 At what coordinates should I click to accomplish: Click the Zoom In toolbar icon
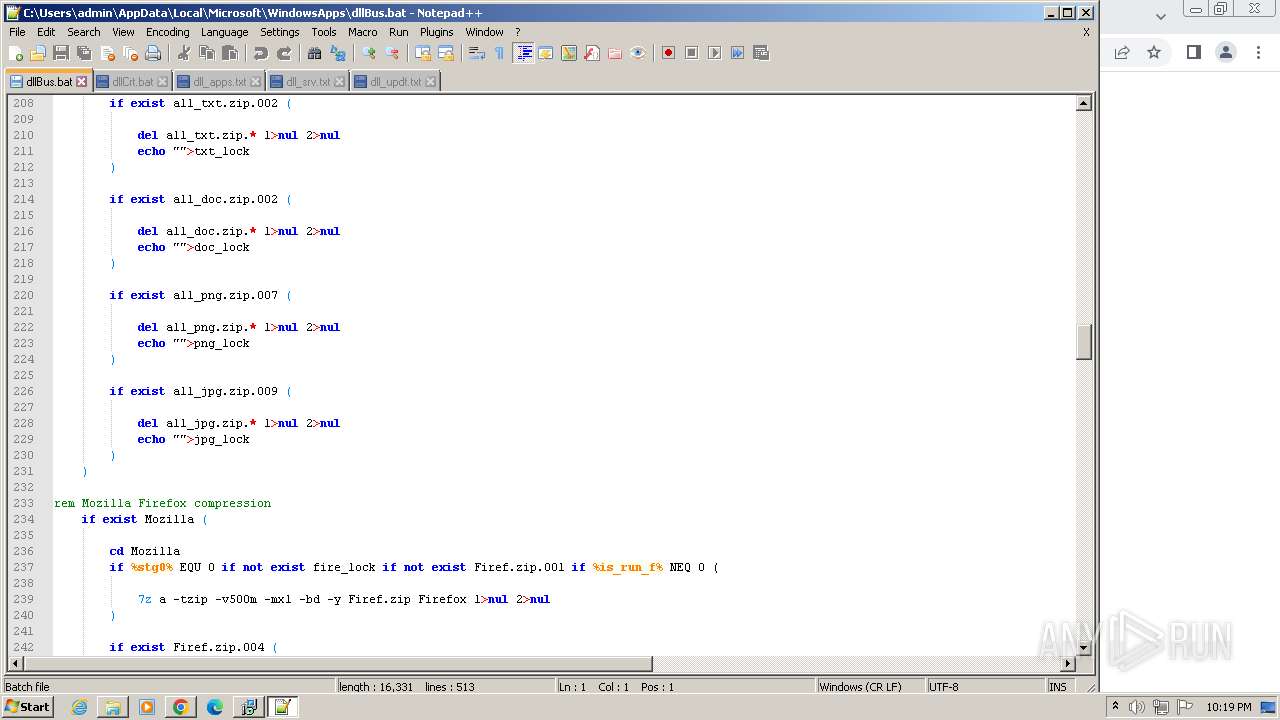[369, 53]
